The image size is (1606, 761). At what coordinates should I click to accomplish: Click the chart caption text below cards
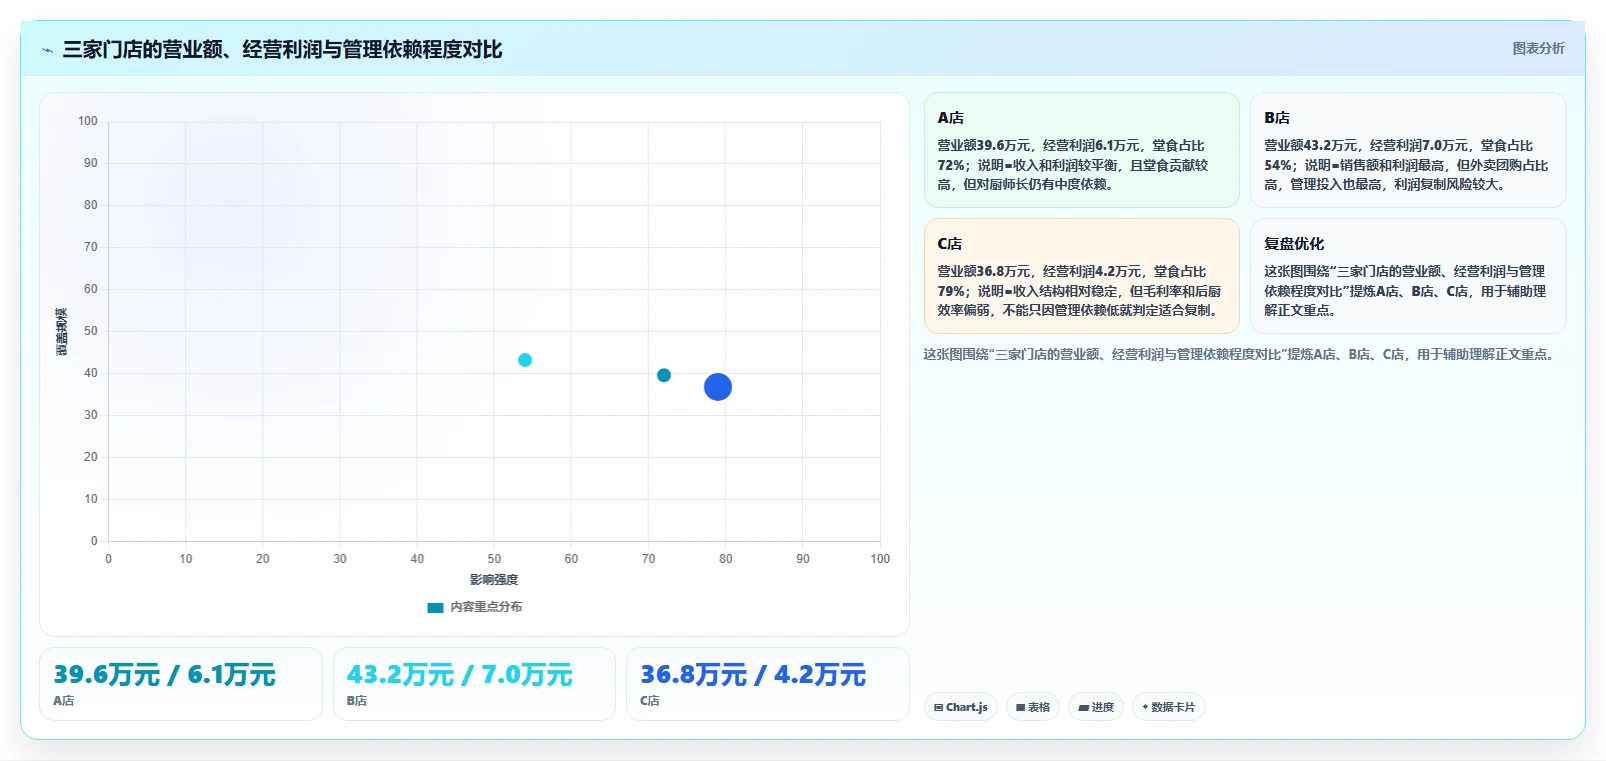1241,354
